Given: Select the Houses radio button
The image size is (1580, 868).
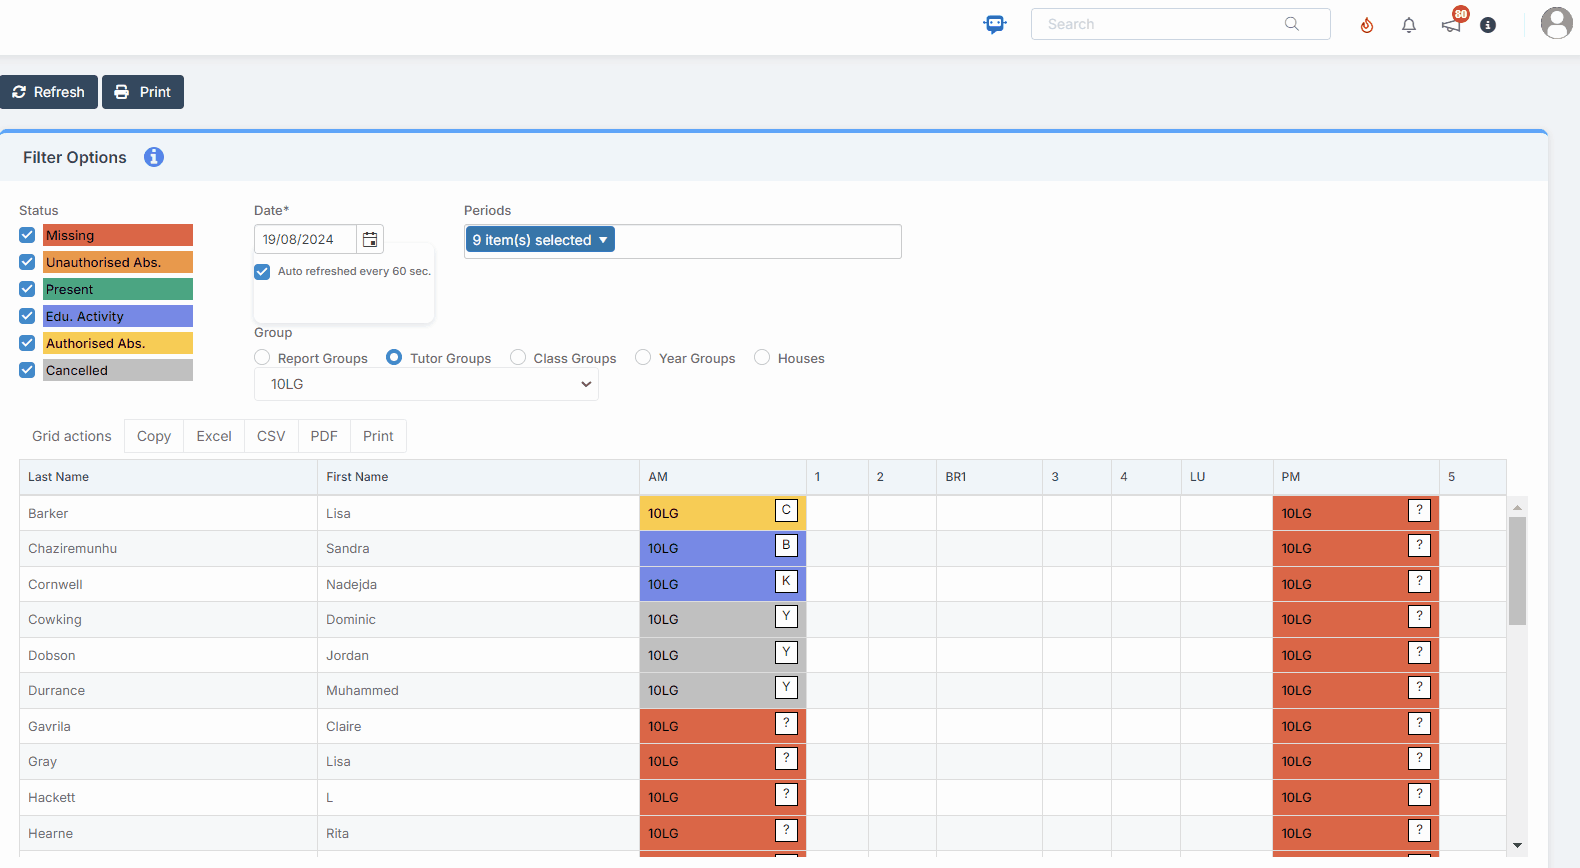Looking at the screenshot, I should [762, 357].
